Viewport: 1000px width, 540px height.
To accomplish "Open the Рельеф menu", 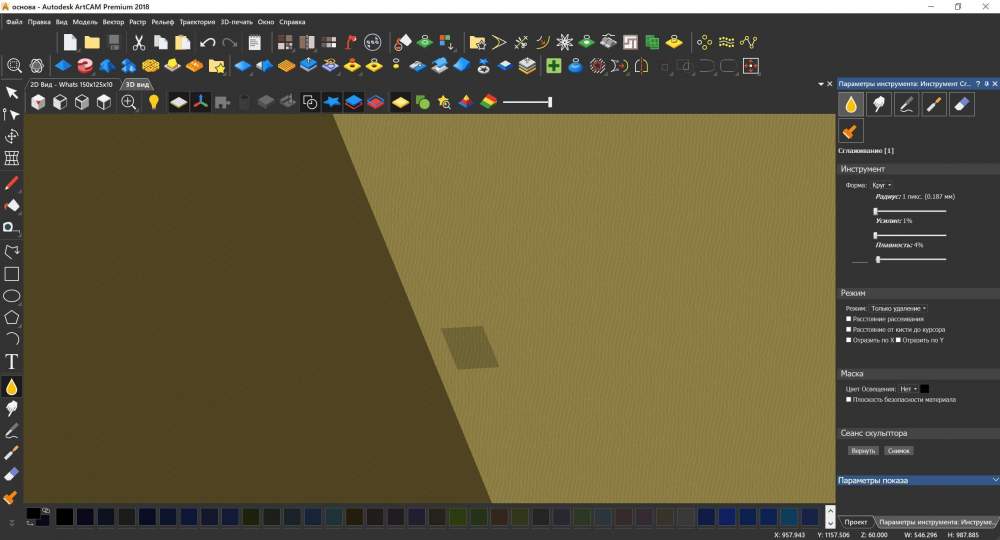I will tap(163, 21).
